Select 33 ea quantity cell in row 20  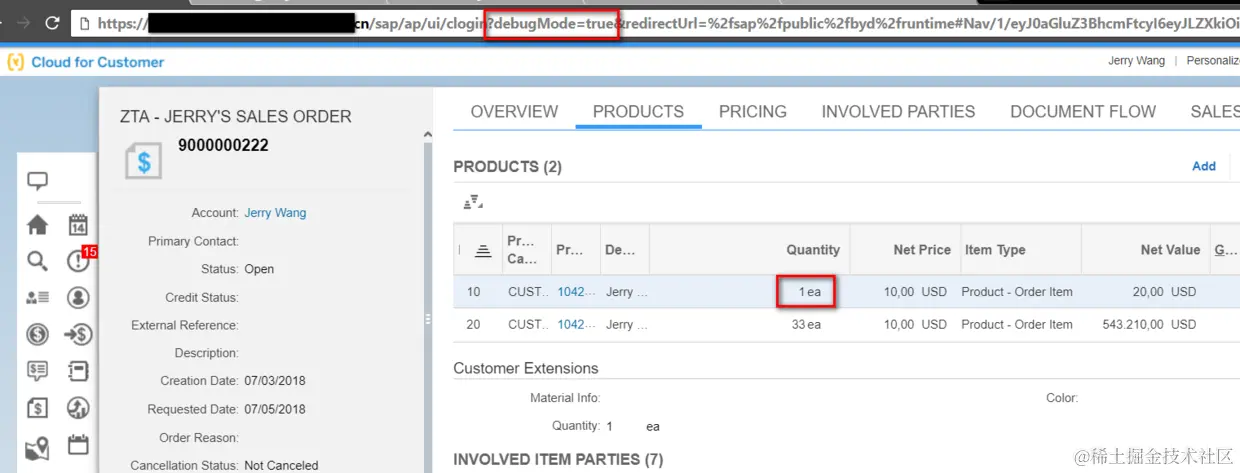(806, 324)
